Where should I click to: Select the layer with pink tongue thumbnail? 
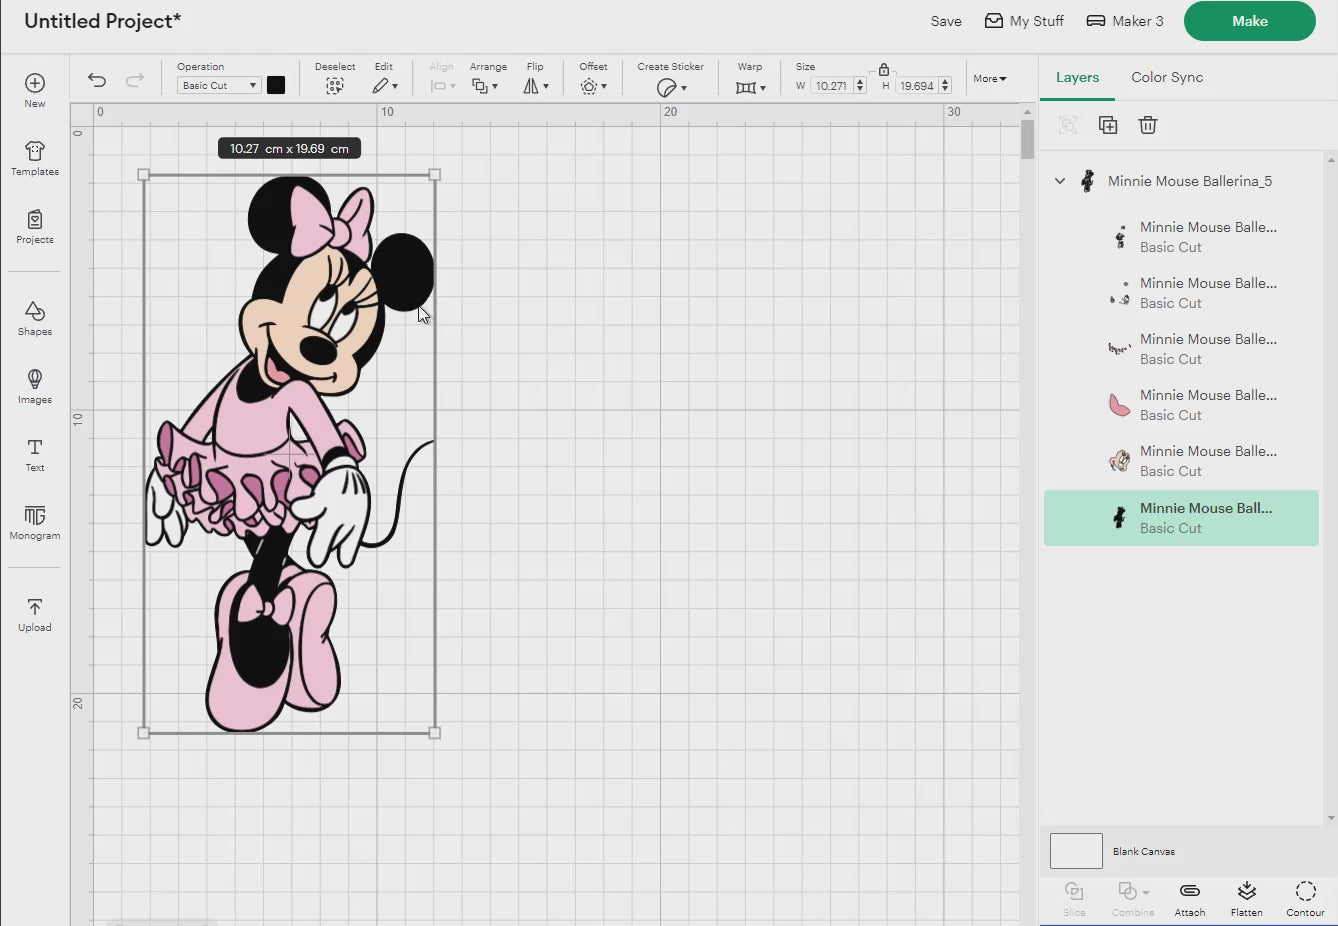1181,405
